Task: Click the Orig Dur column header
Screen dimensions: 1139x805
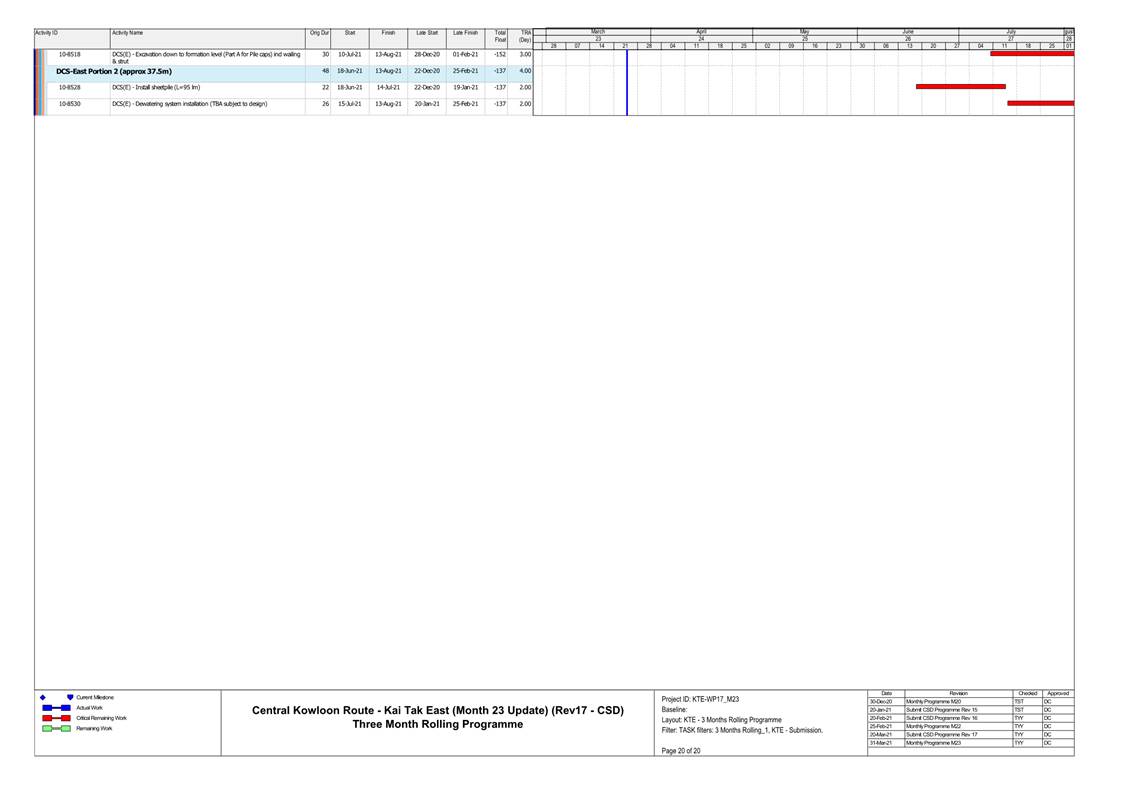Action: [319, 33]
